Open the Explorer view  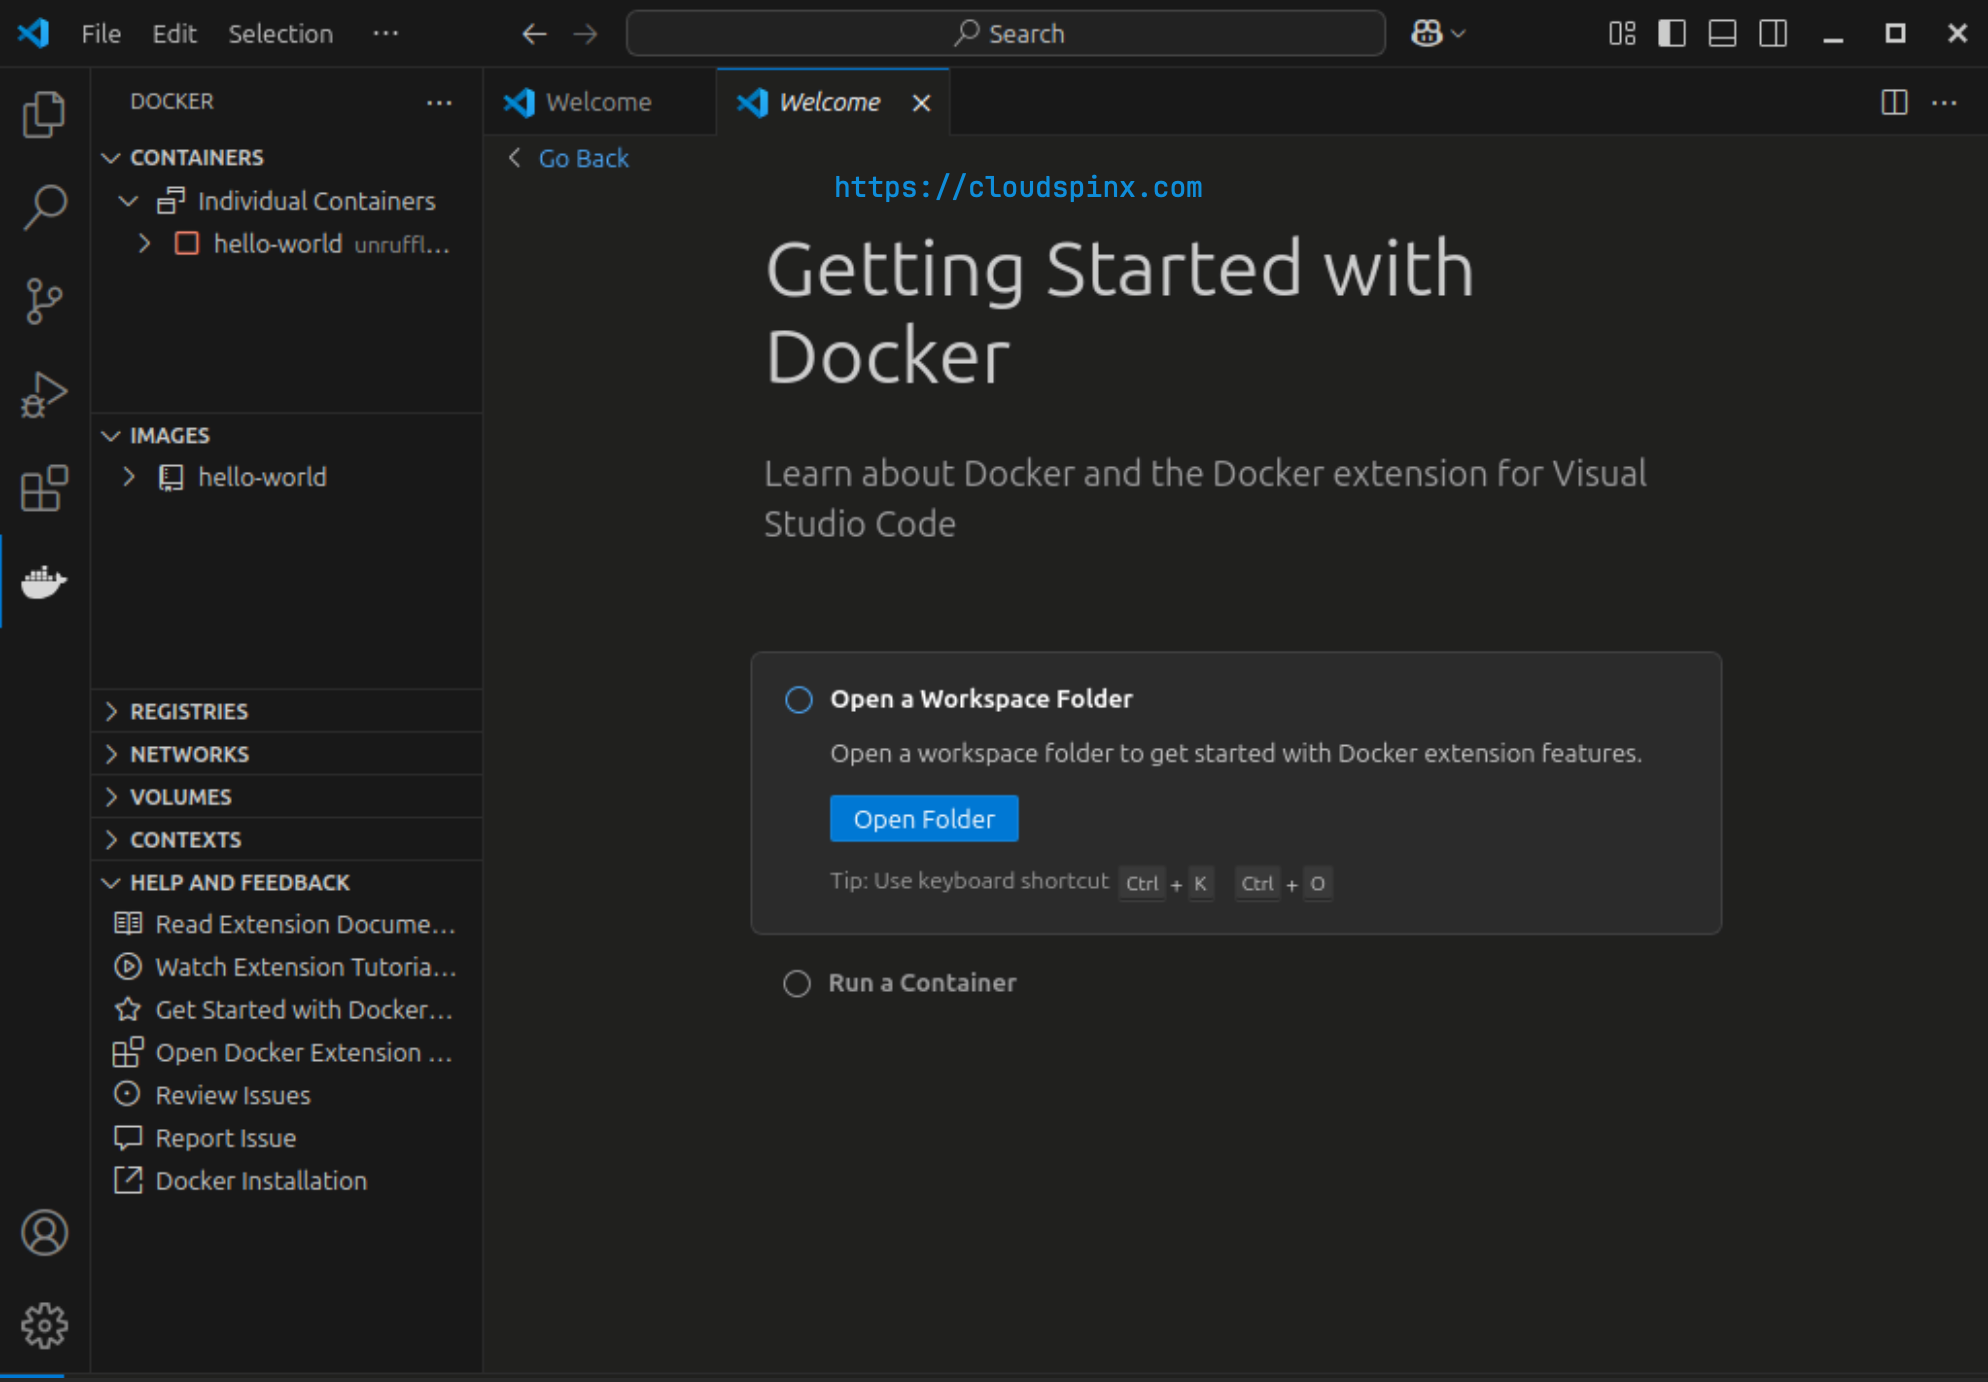[x=44, y=113]
